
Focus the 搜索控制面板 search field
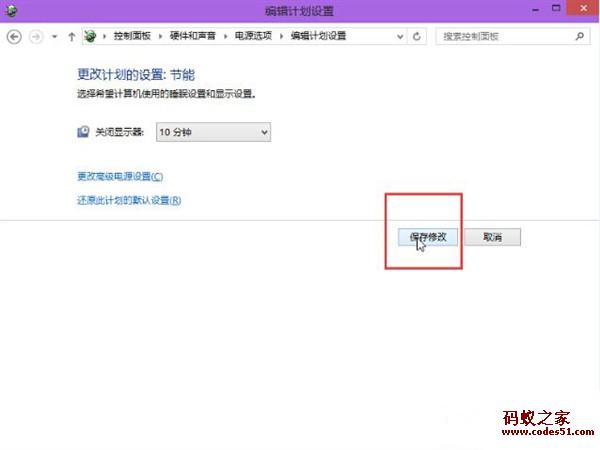tap(500, 36)
